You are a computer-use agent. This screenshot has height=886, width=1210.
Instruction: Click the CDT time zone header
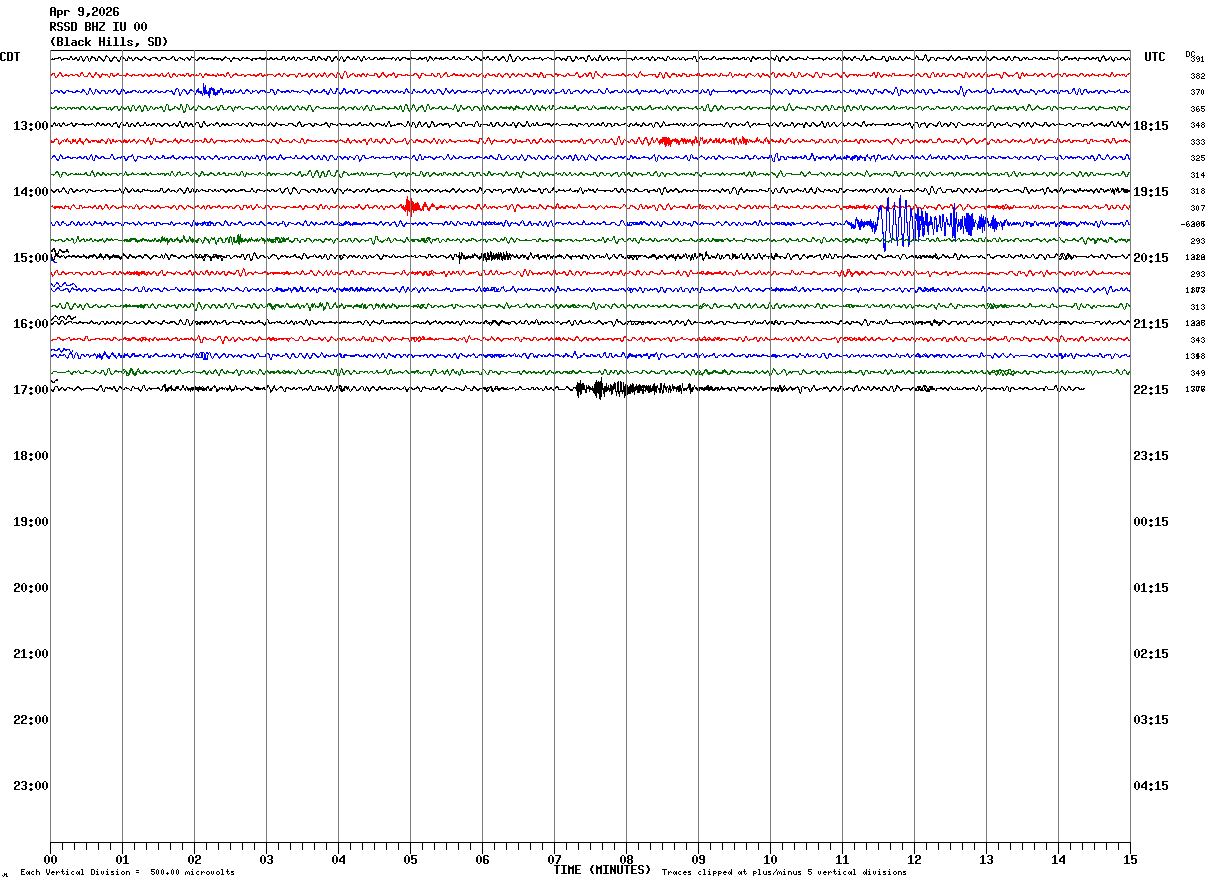coord(10,57)
